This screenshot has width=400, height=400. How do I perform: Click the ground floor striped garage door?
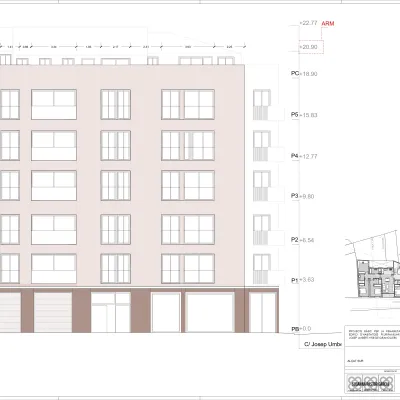[53, 312]
